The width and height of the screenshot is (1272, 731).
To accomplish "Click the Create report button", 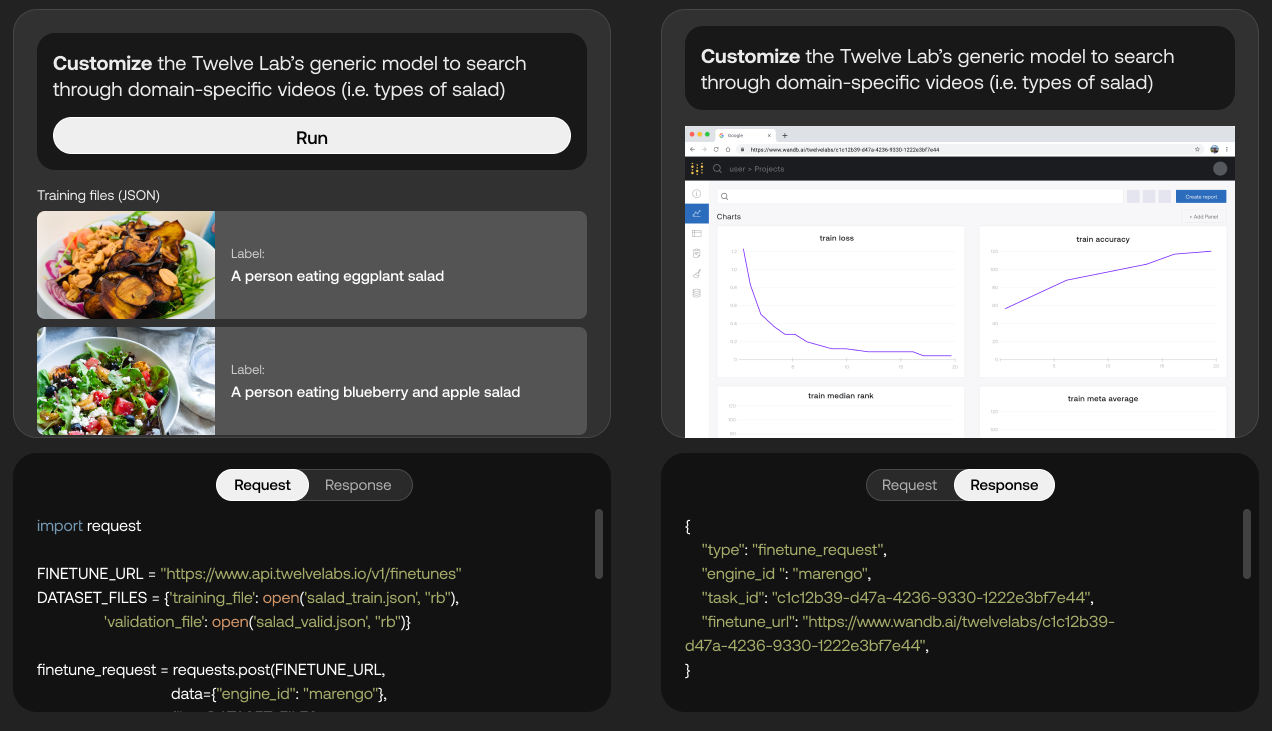I will click(1201, 197).
